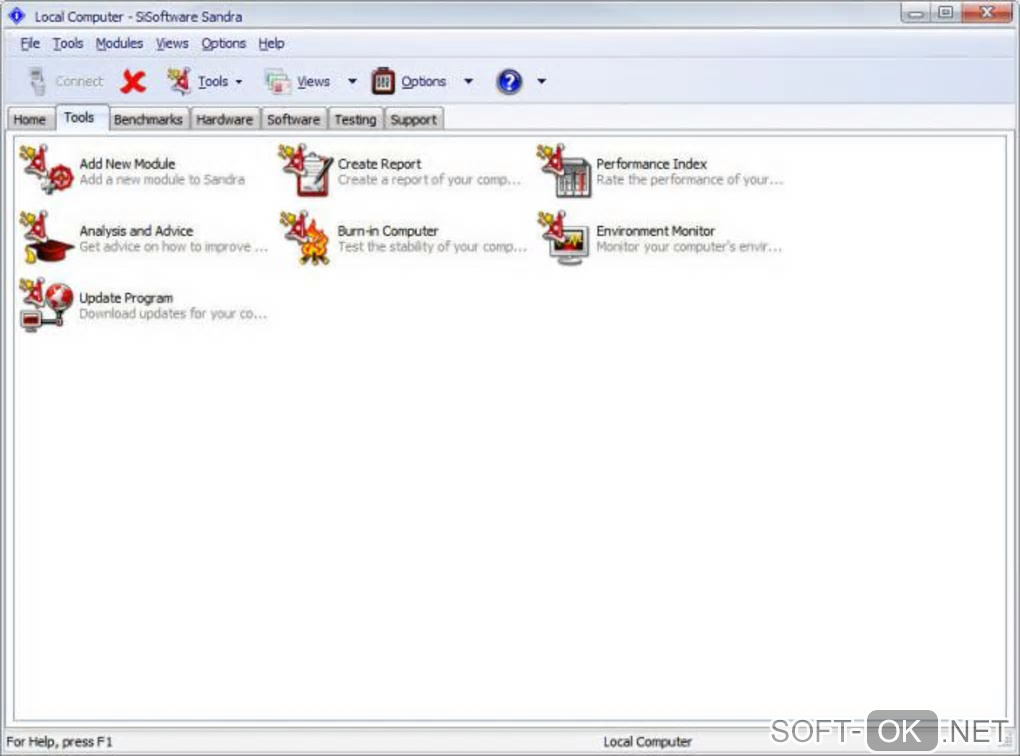Viewport: 1020px width, 756px height.
Task: Click the blue question mark help icon
Action: [509, 81]
